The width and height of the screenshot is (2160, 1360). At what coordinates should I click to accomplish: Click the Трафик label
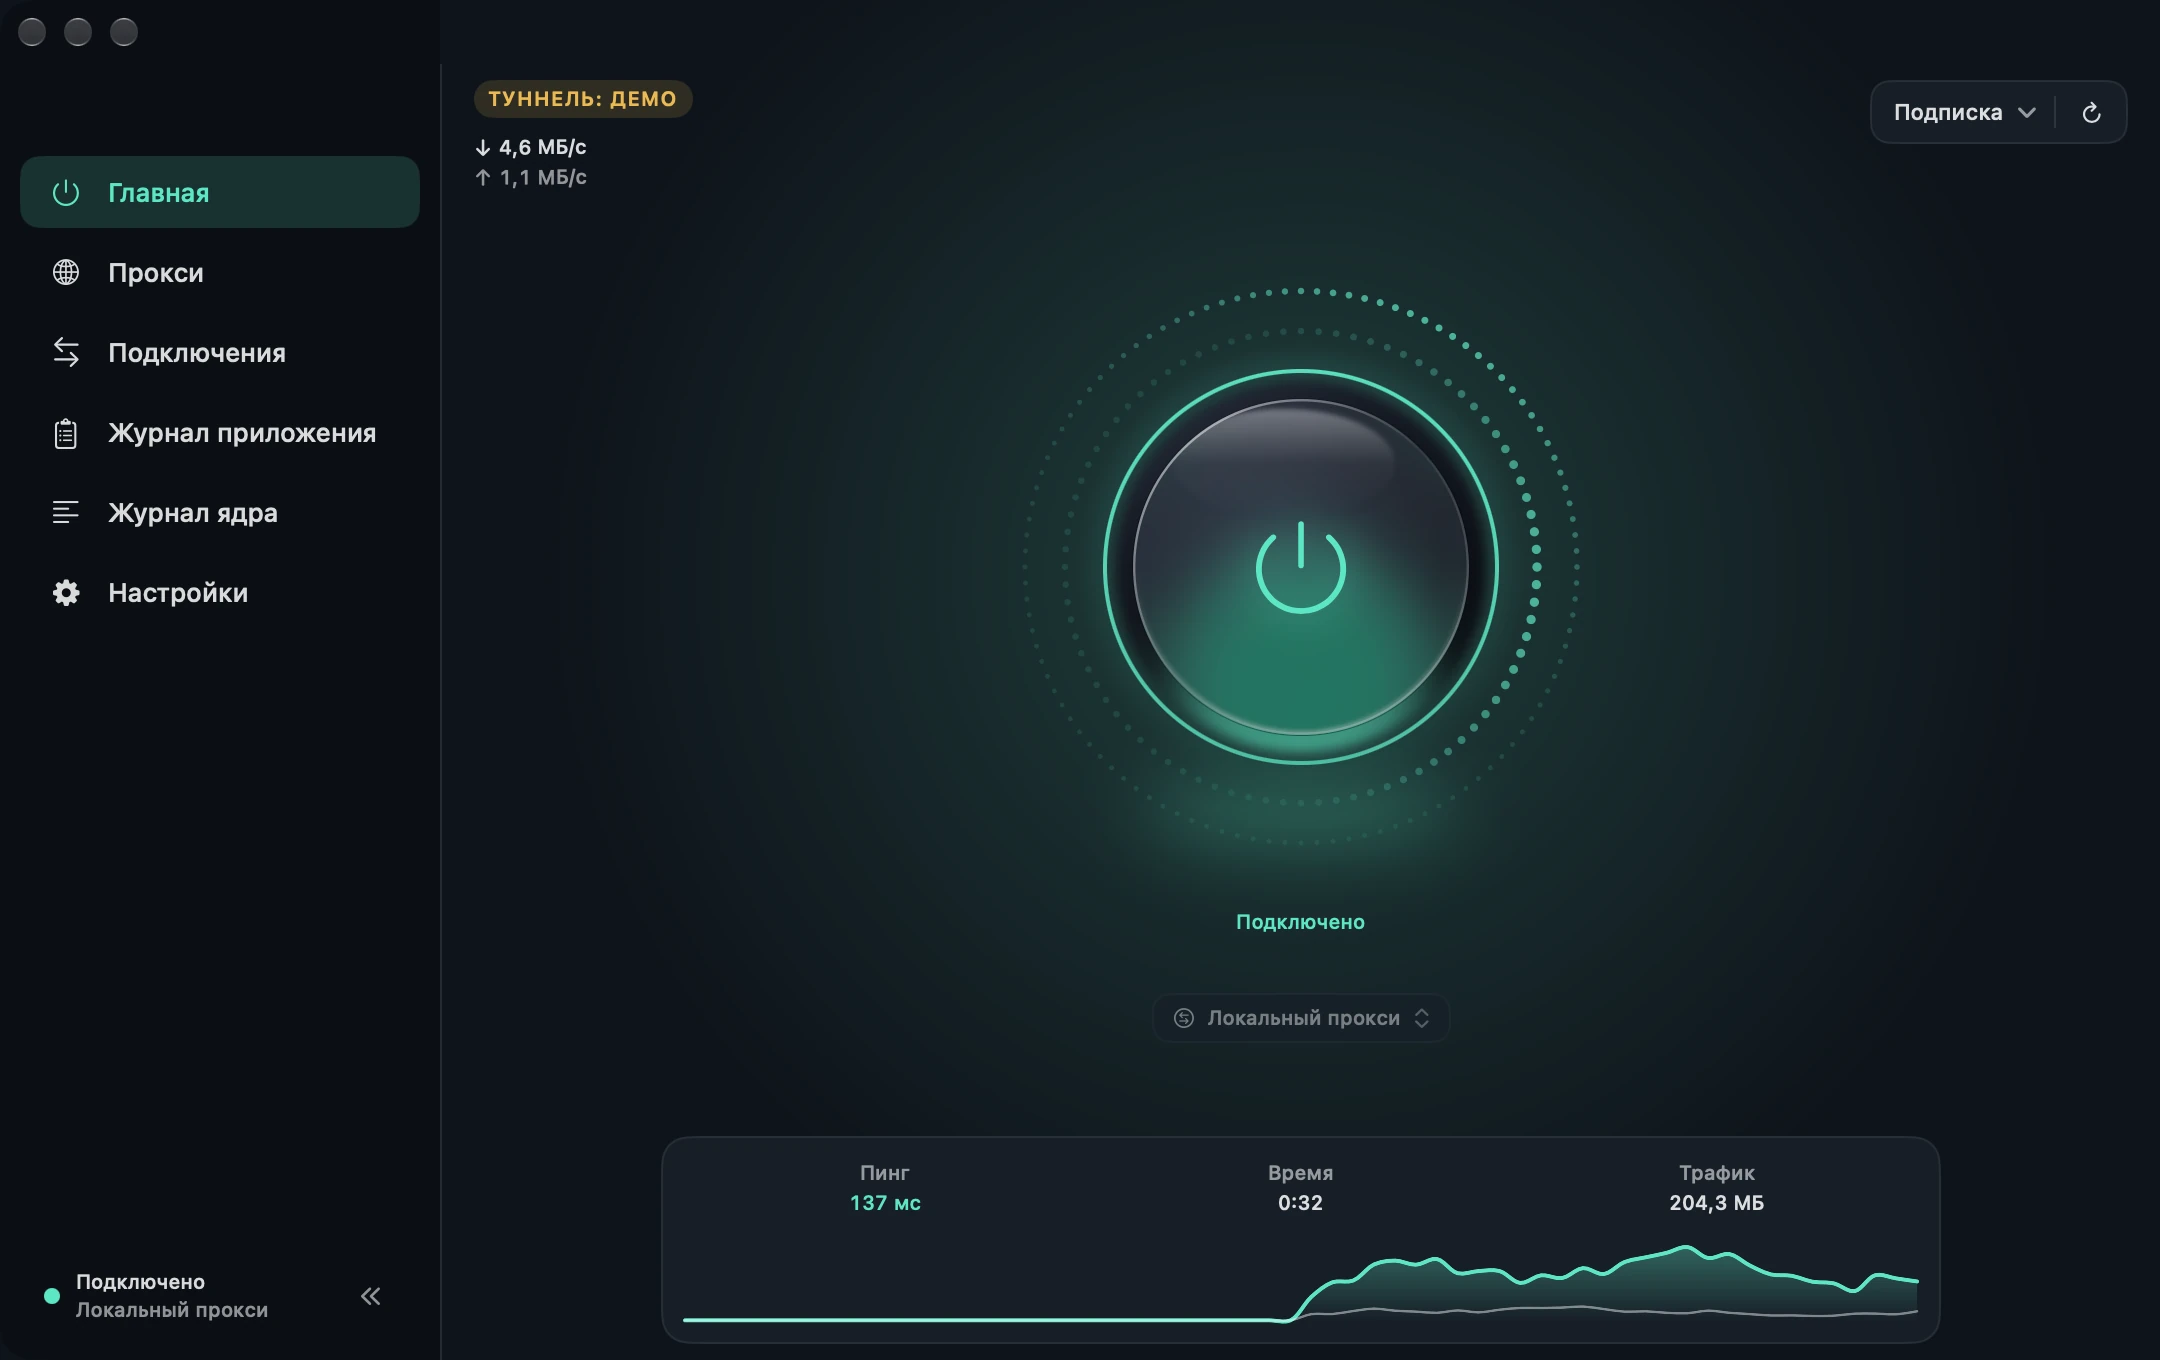[1717, 1173]
